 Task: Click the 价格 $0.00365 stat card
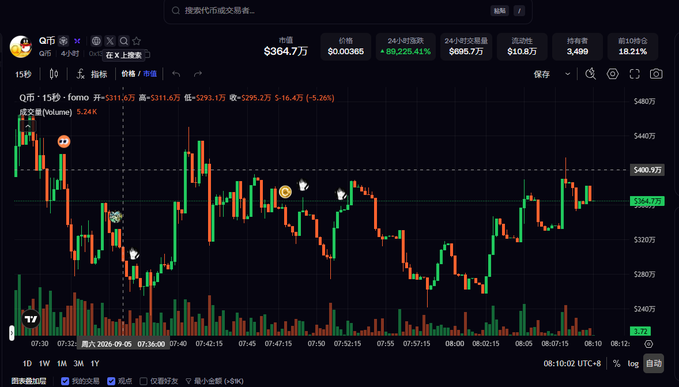click(x=346, y=47)
